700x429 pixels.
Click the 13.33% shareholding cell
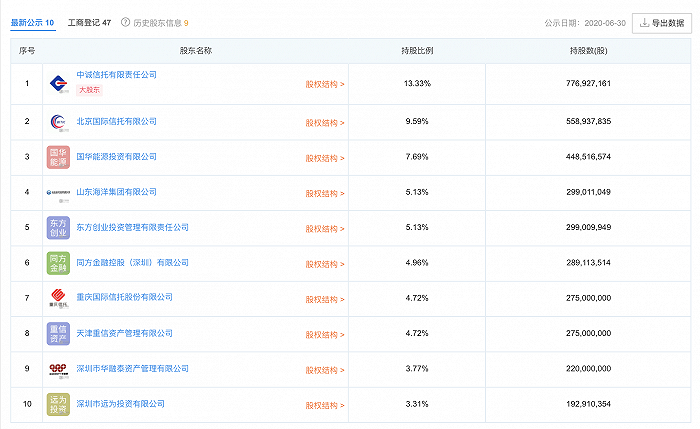417,83
